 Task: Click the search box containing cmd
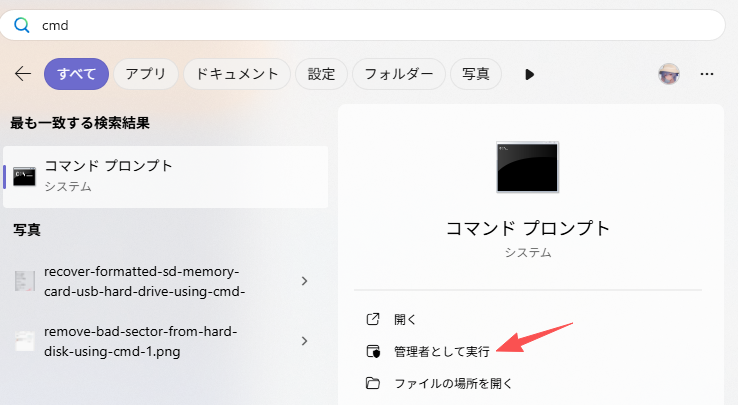coord(362,25)
